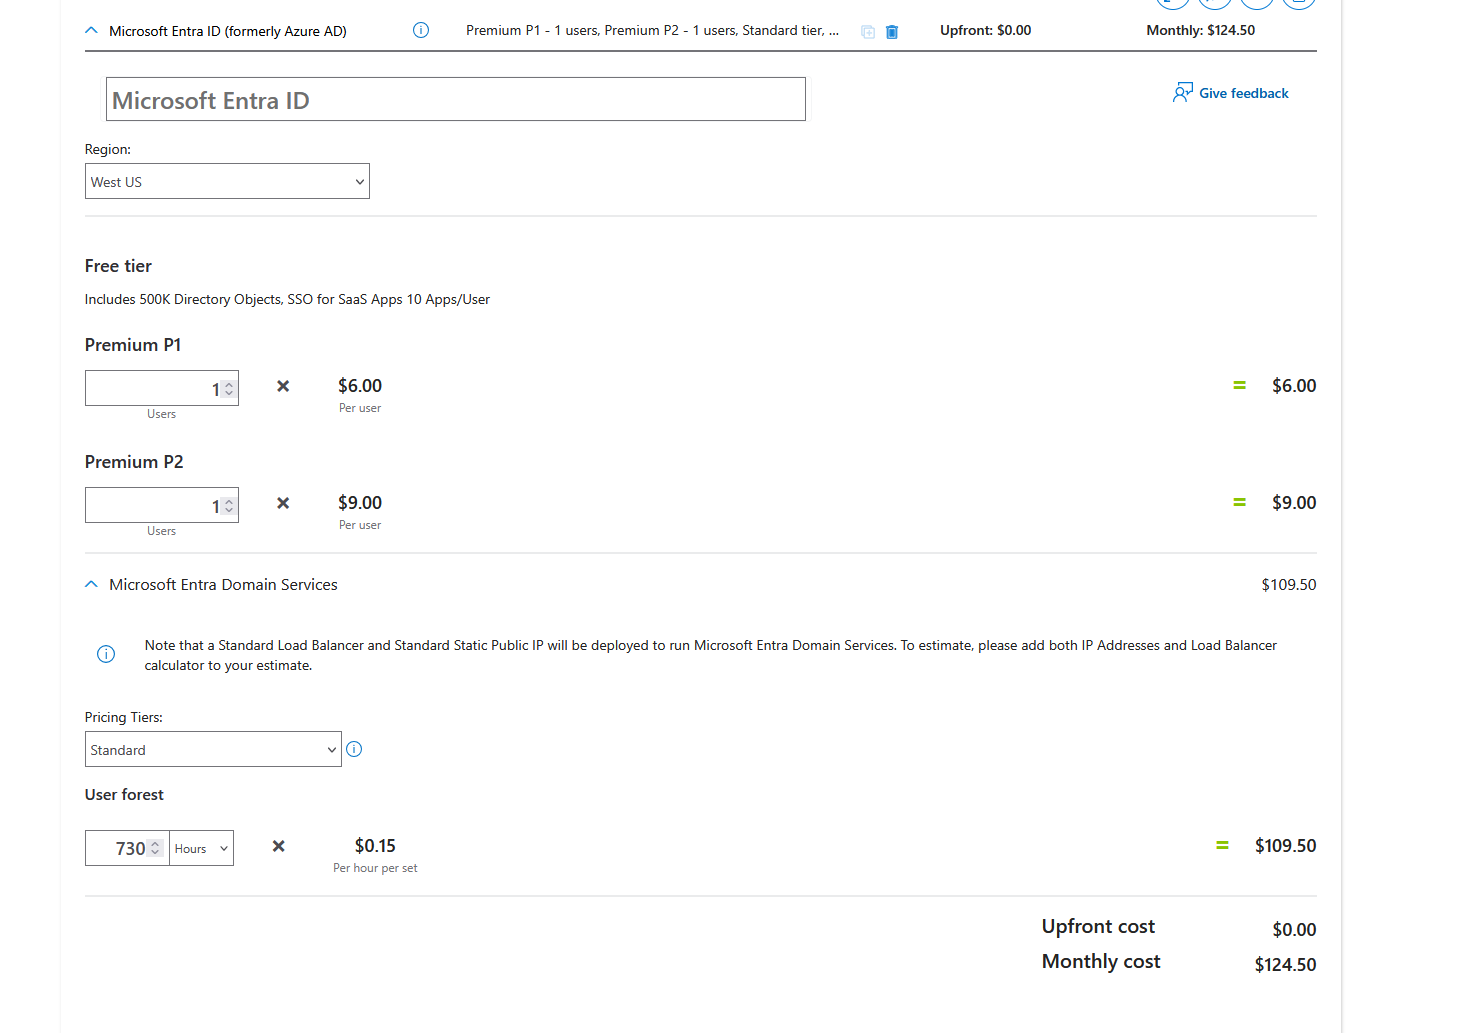Click the header "Monthly: $124.50" summary
1476x1033 pixels.
(x=1201, y=30)
